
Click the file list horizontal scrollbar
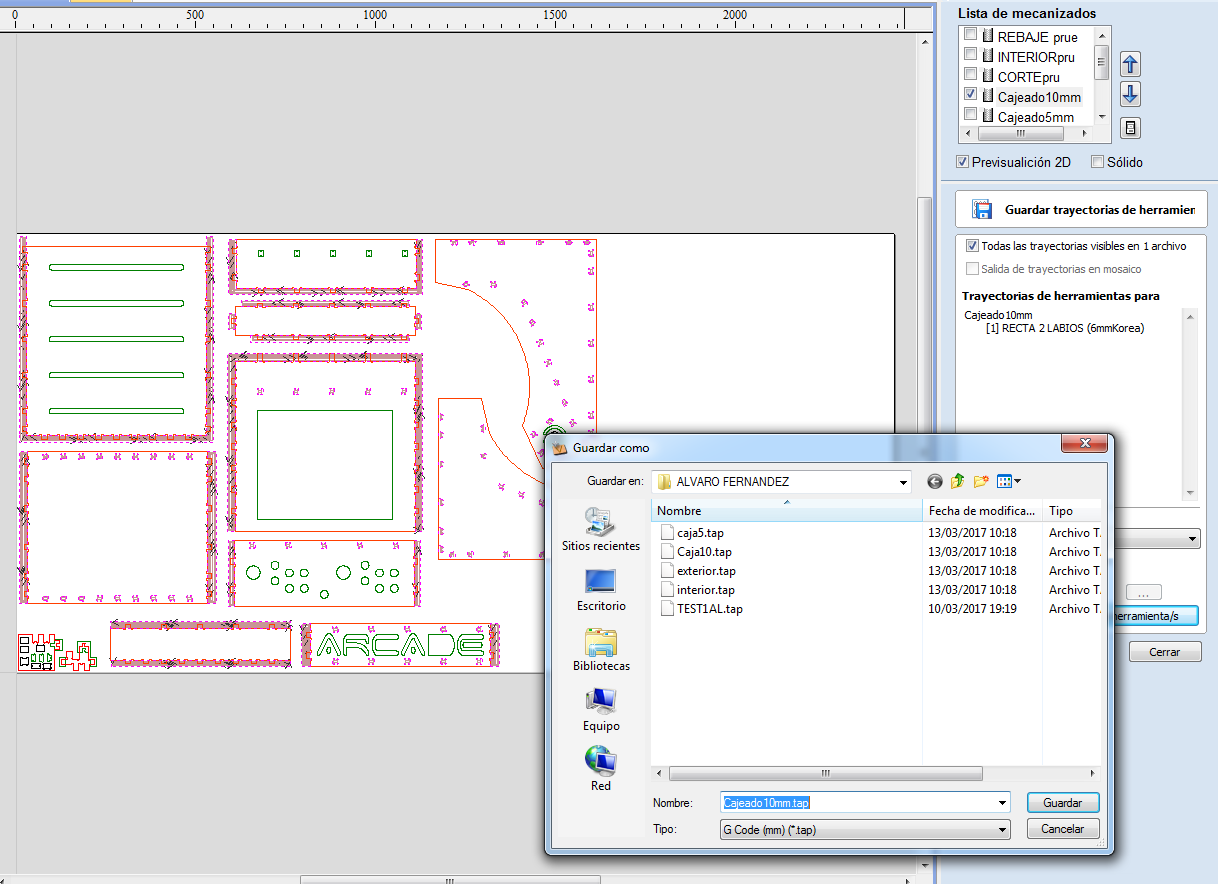pyautogui.click(x=825, y=774)
